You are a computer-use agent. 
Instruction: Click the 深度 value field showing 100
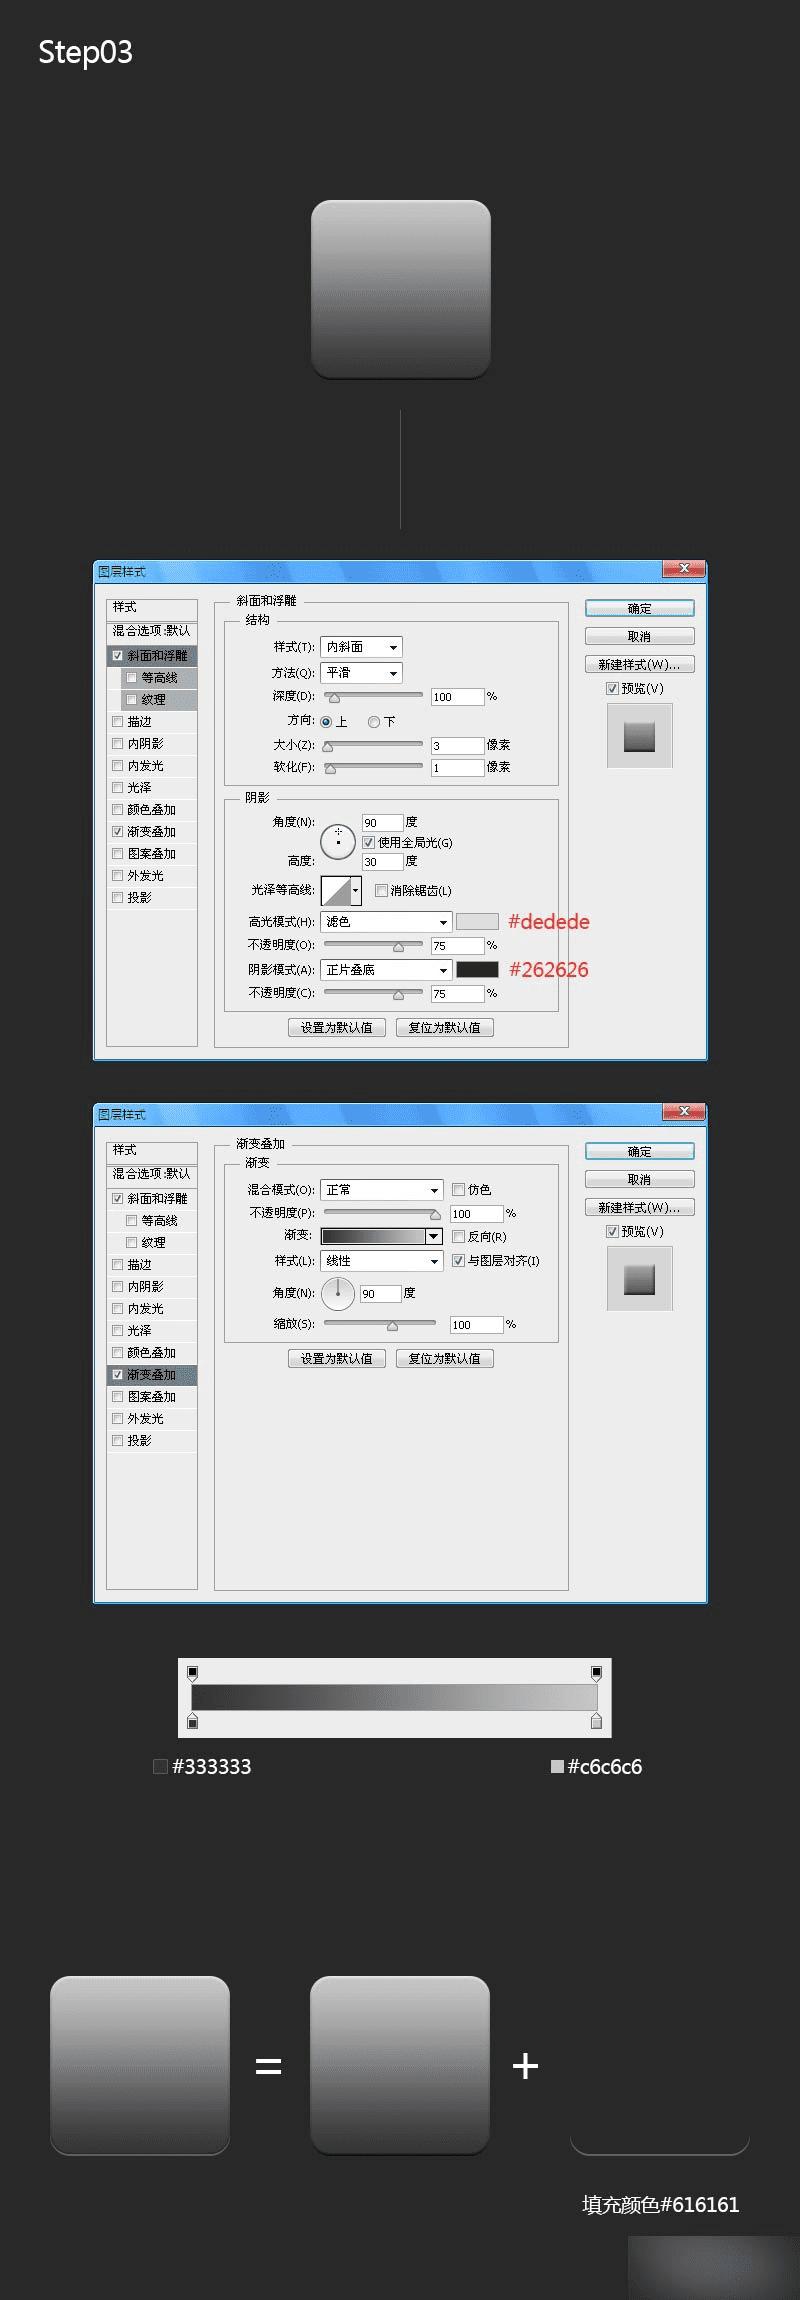(457, 697)
